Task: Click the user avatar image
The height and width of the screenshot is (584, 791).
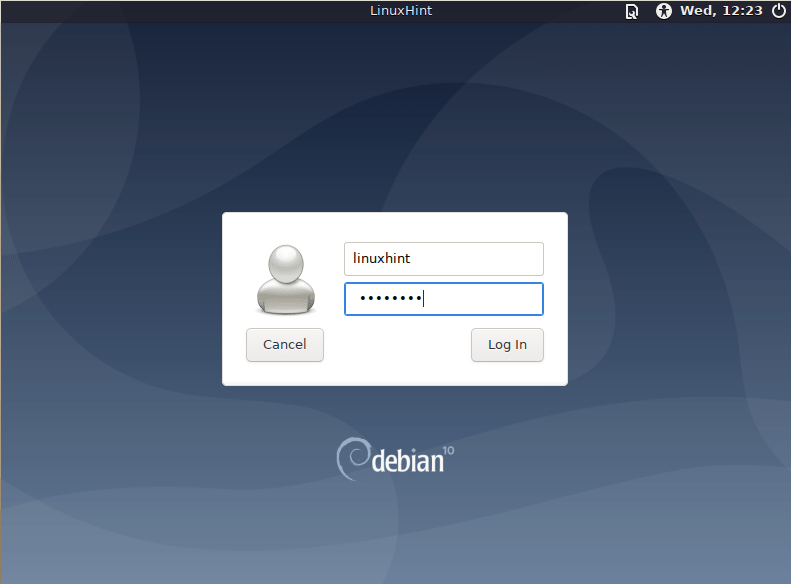Action: click(286, 280)
